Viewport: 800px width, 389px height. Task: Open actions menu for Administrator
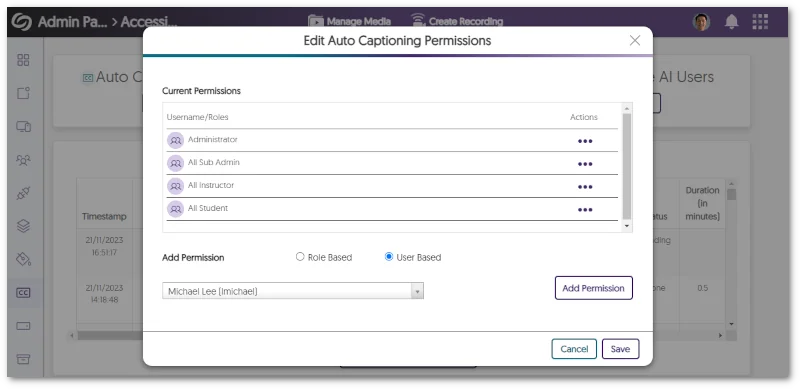(x=585, y=141)
